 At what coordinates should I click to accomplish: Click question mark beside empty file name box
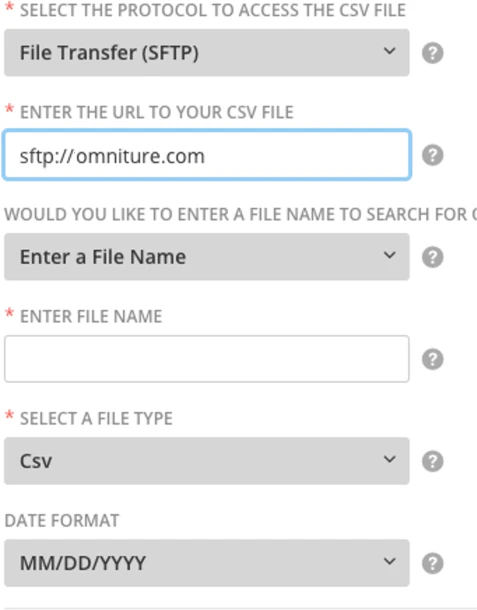[x=433, y=359]
